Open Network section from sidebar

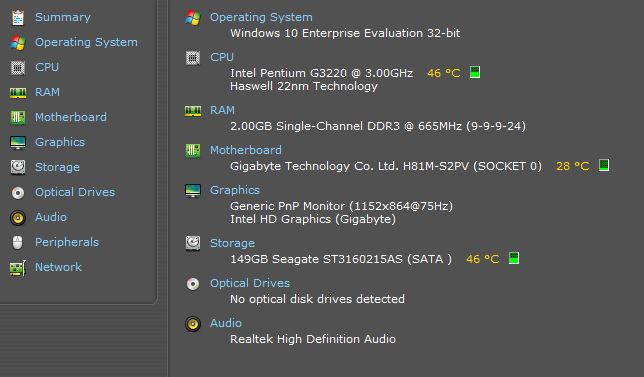[x=58, y=267]
